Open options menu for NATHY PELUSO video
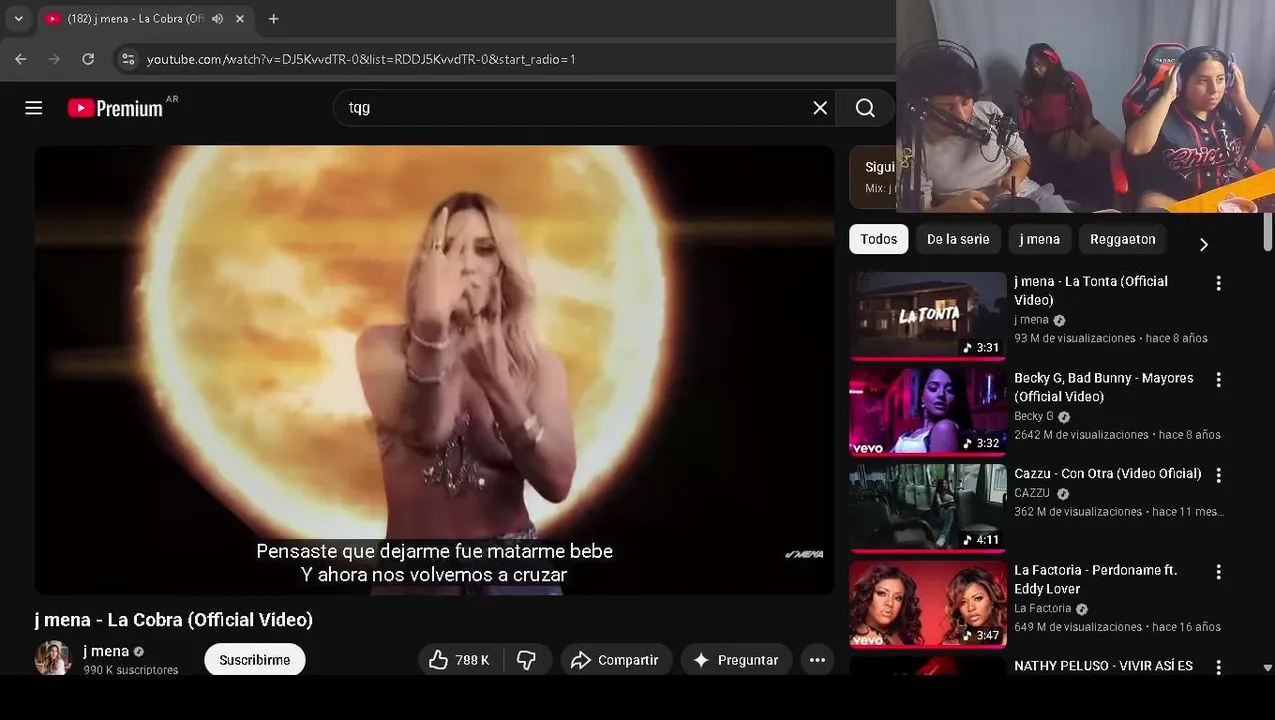1275x720 pixels. 1218,667
